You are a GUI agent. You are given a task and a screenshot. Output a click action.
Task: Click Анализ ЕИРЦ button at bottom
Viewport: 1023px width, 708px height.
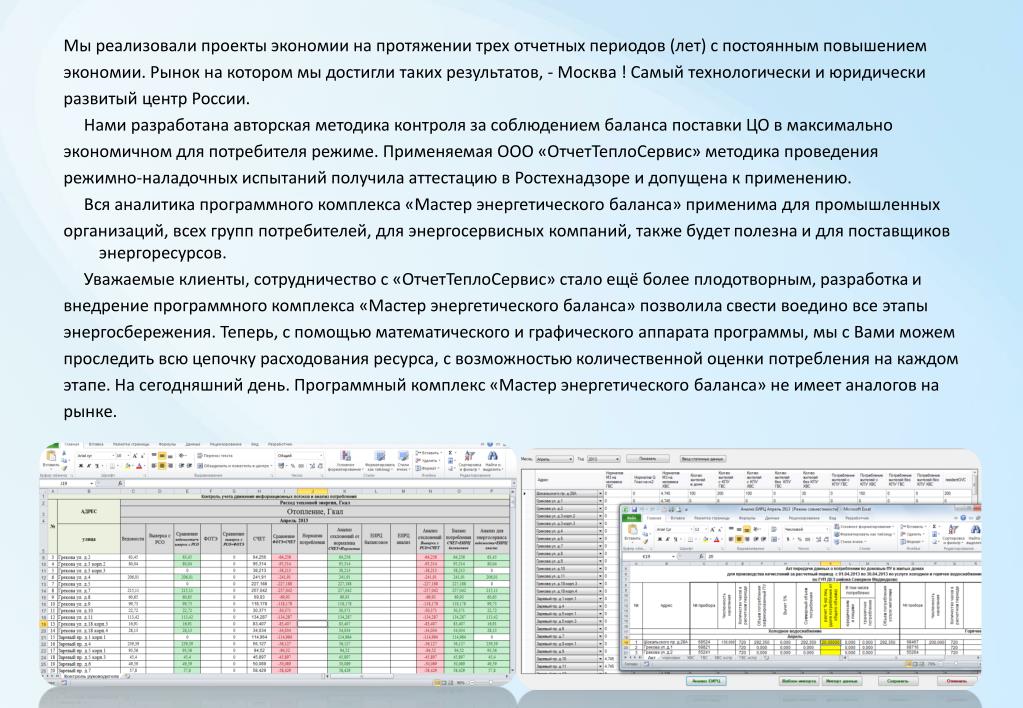(707, 681)
